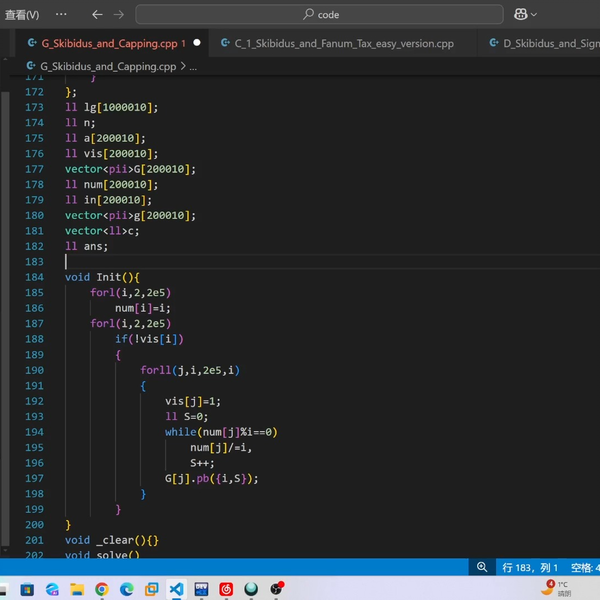Click the command center search box
The height and width of the screenshot is (600, 600).
(319, 15)
